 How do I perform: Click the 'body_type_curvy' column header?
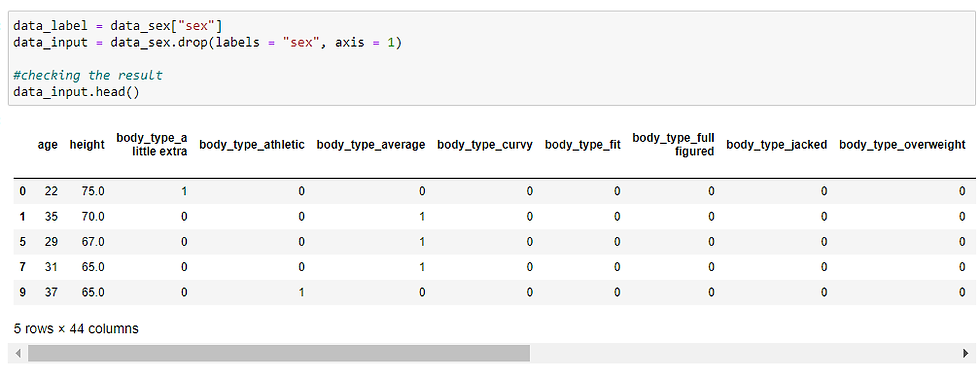485,145
